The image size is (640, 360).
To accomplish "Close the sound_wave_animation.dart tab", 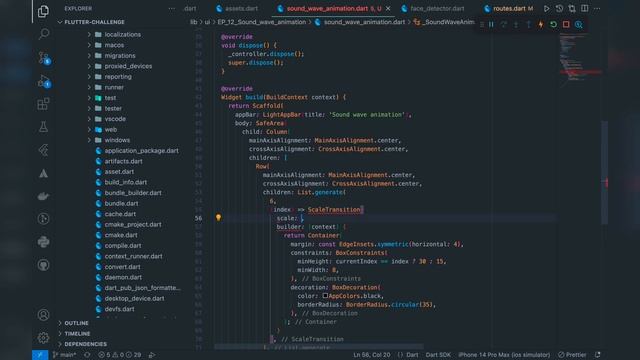I will (388, 9).
